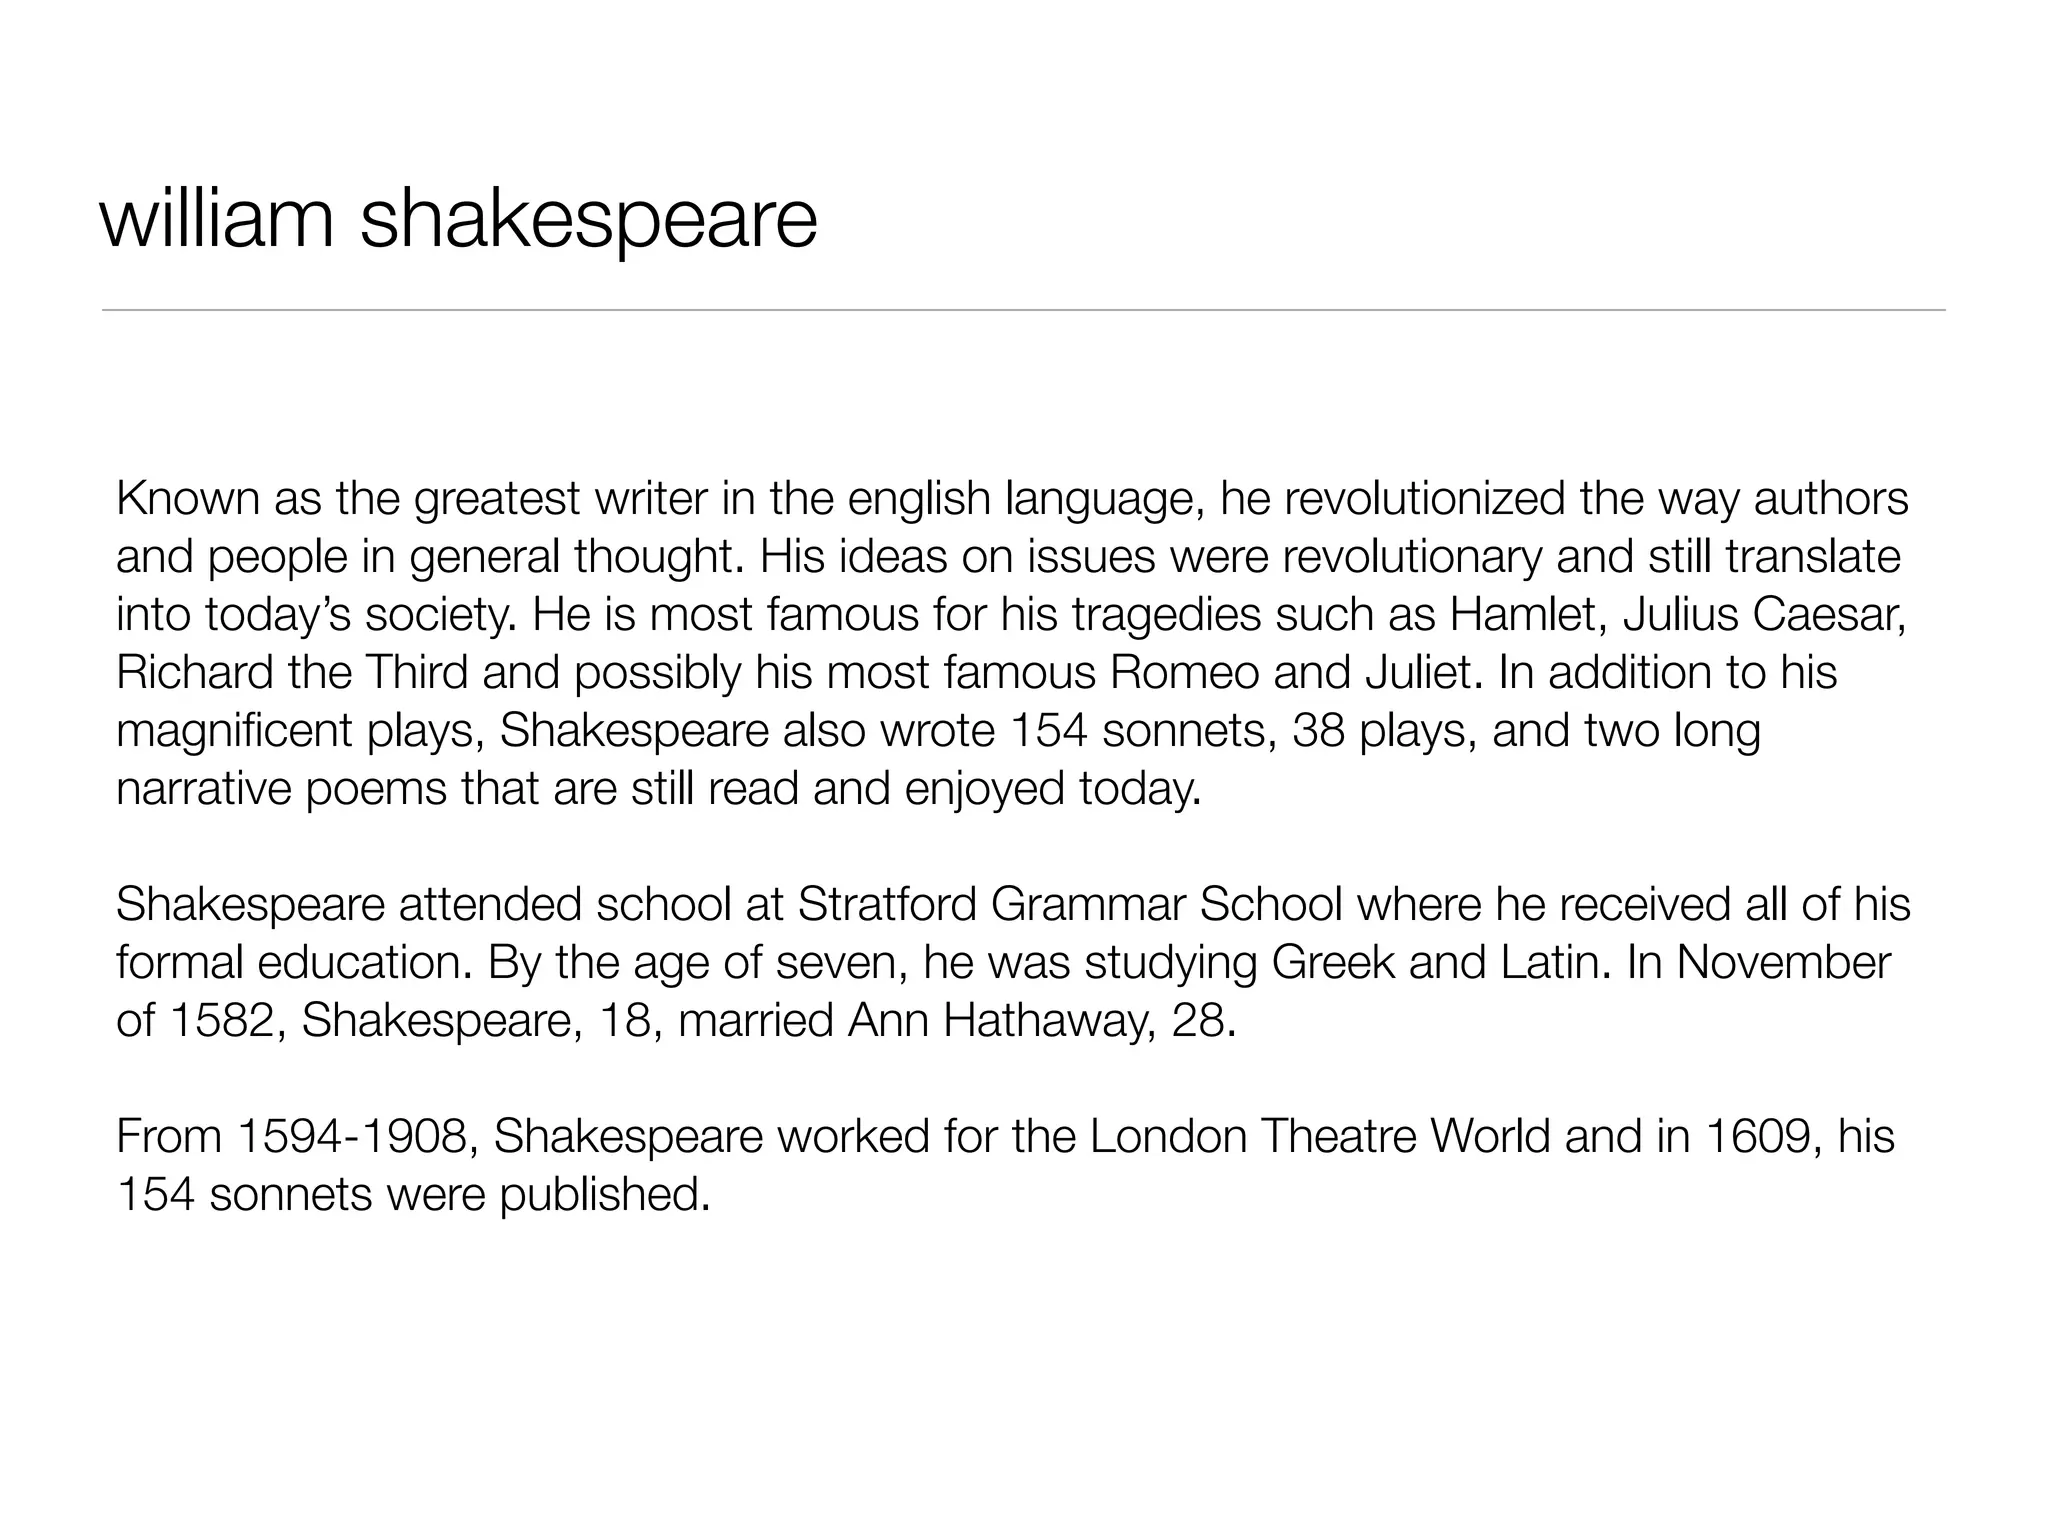Click the 'william shakespeare' slide title
This screenshot has width=2048, height=1536.
pyautogui.click(x=458, y=220)
